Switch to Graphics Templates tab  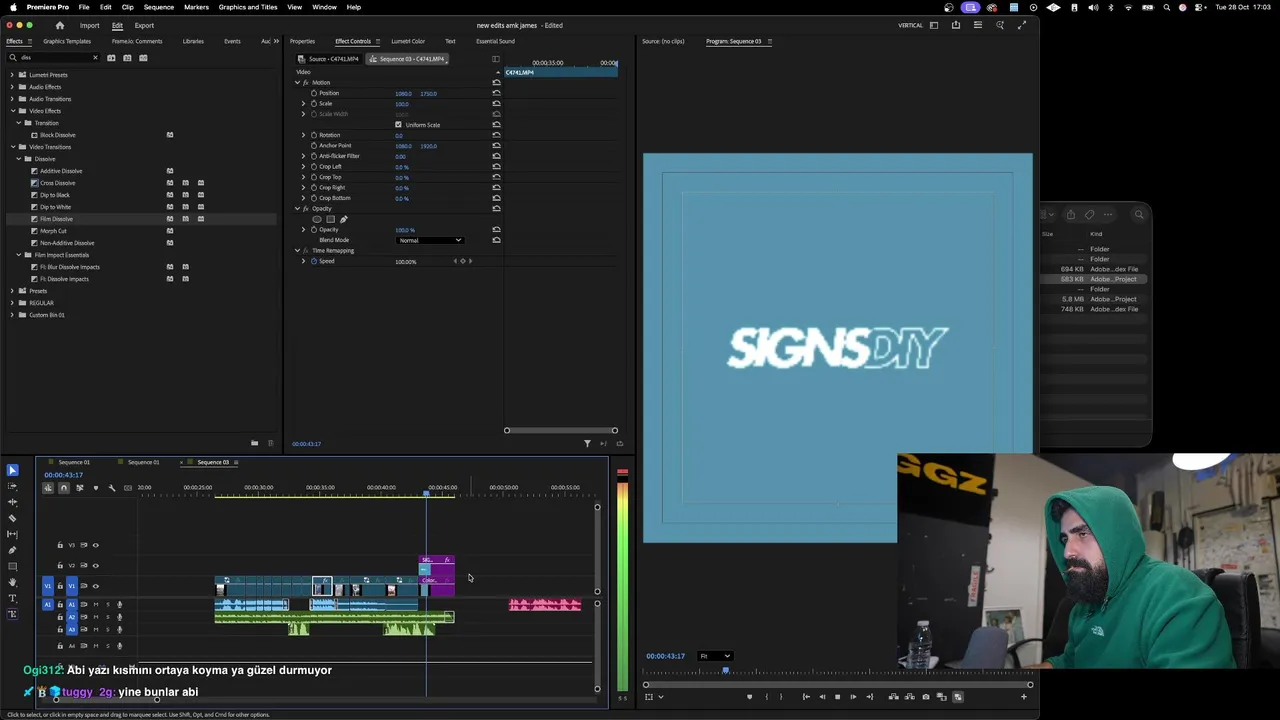(67, 41)
